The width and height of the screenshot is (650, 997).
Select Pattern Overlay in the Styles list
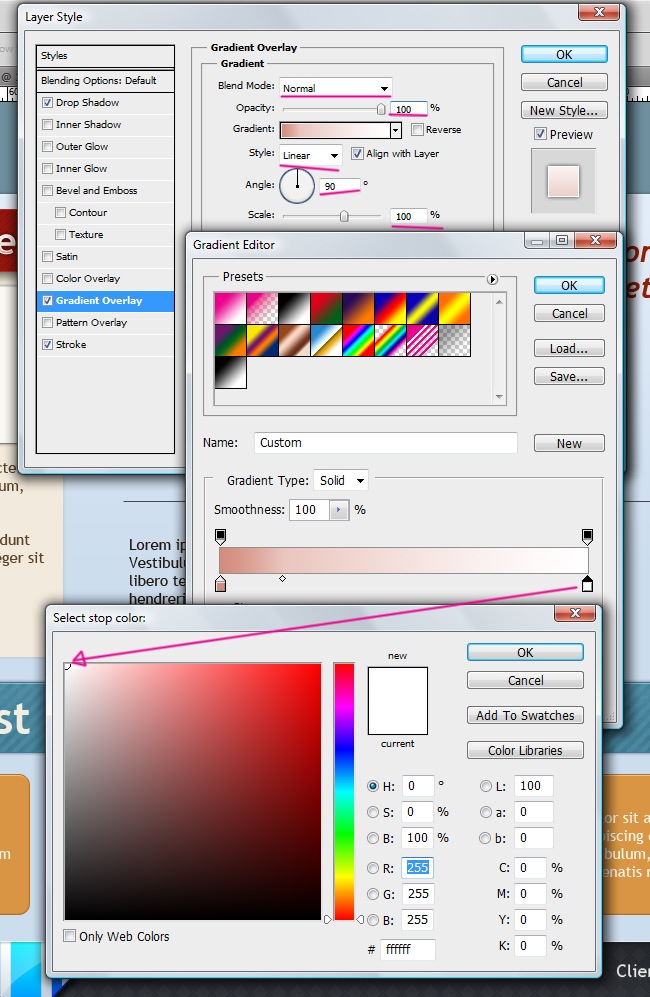pyautogui.click(x=91, y=323)
